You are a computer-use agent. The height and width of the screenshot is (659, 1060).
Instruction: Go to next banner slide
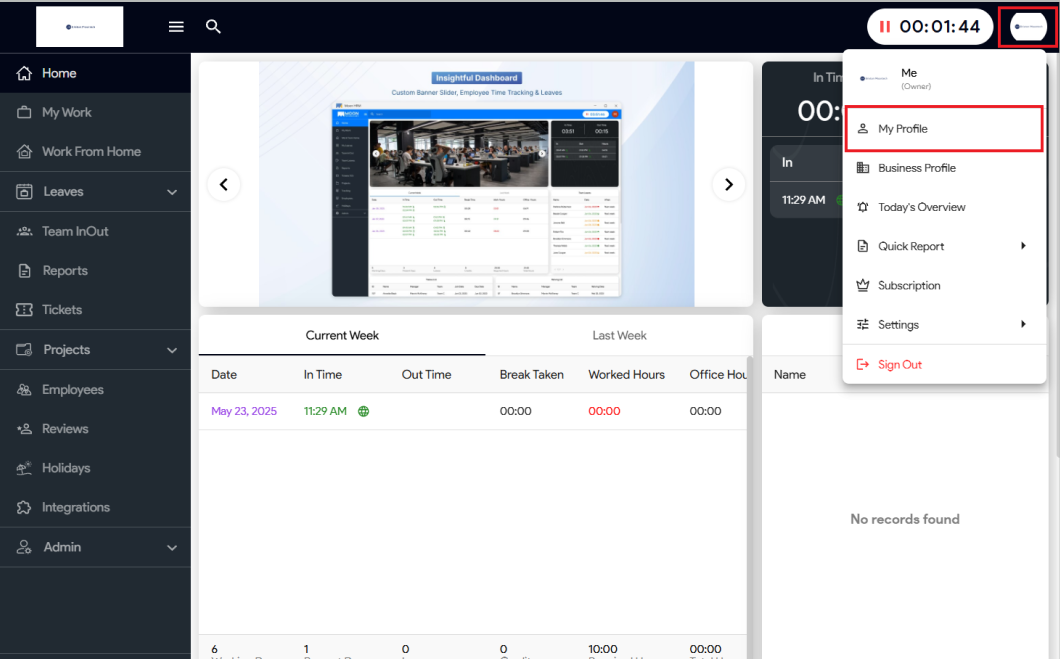[x=728, y=184]
